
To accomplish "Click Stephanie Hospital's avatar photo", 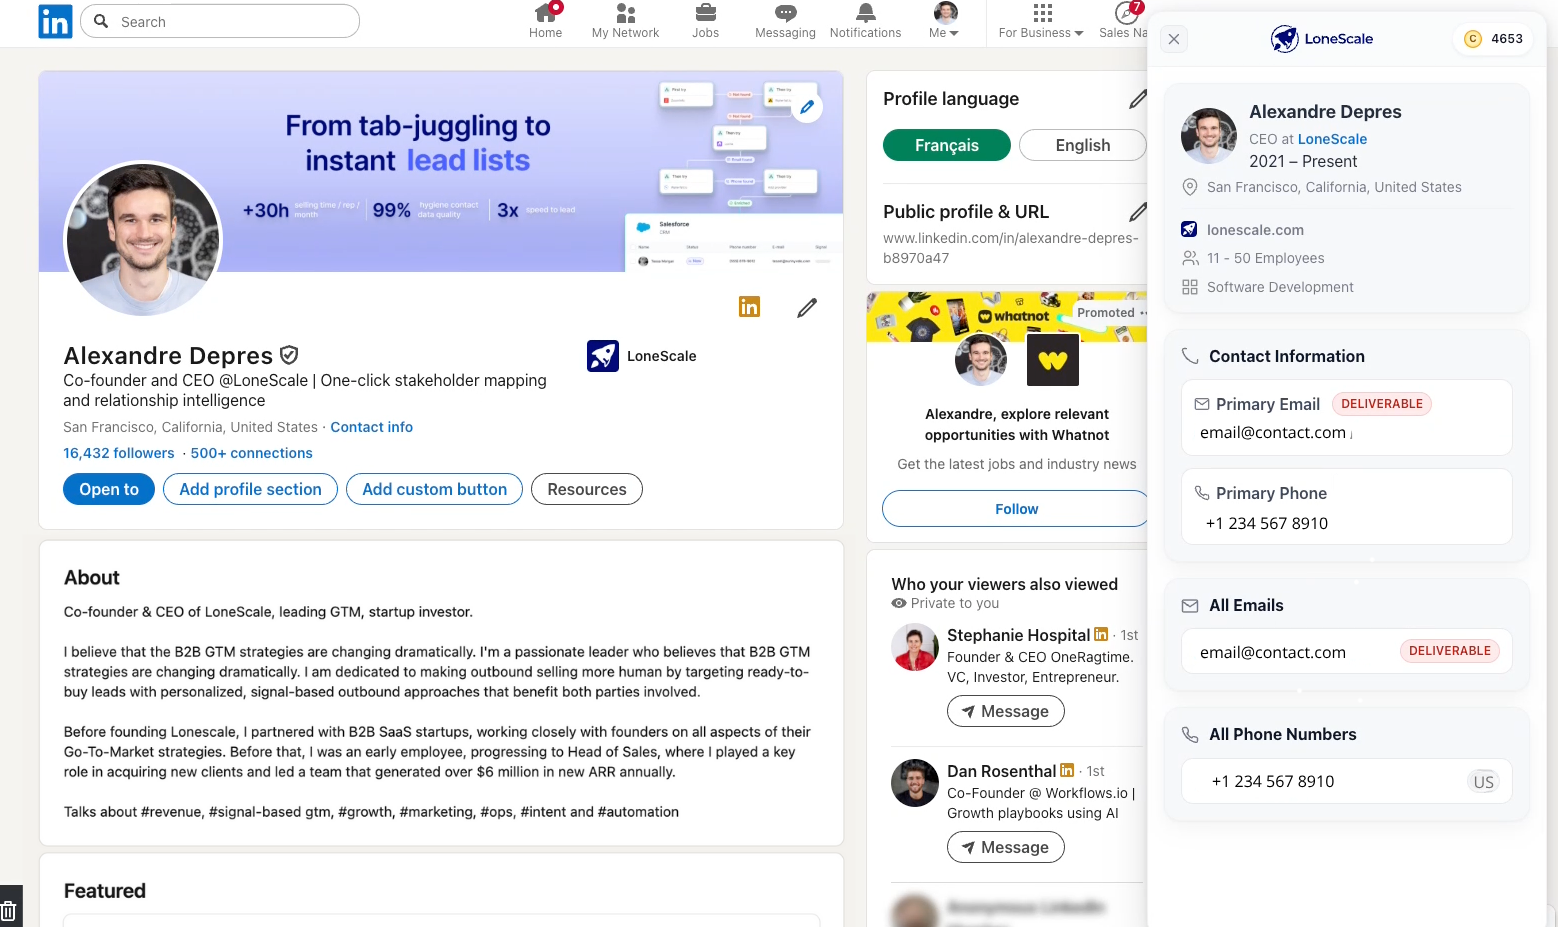I will coord(915,647).
